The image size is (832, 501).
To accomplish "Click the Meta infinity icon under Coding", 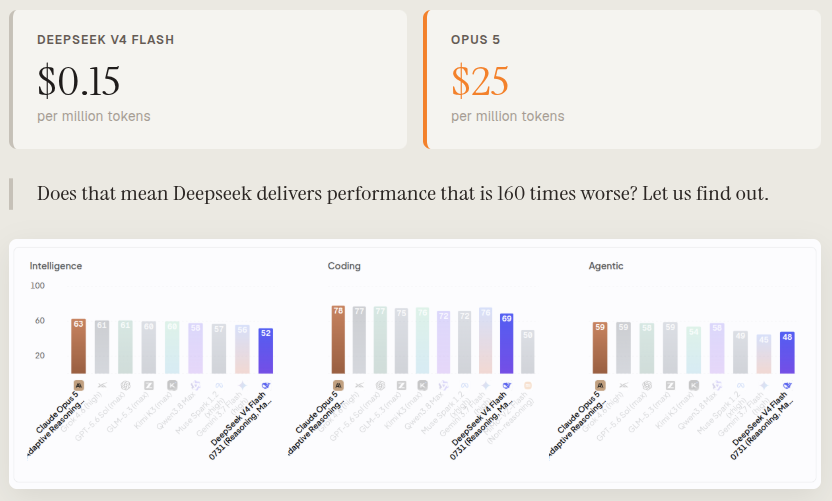I will pyautogui.click(x=464, y=385).
